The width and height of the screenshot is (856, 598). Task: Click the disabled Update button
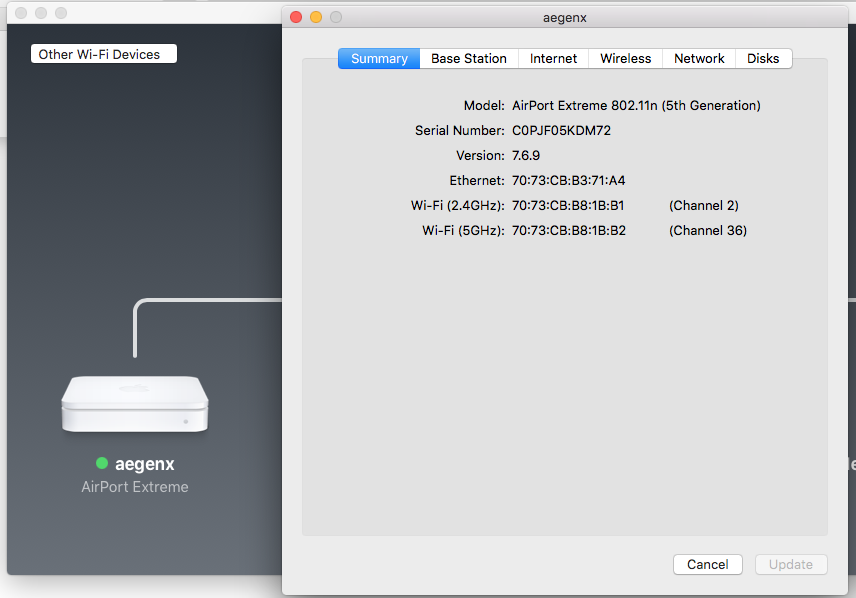pyautogui.click(x=791, y=564)
